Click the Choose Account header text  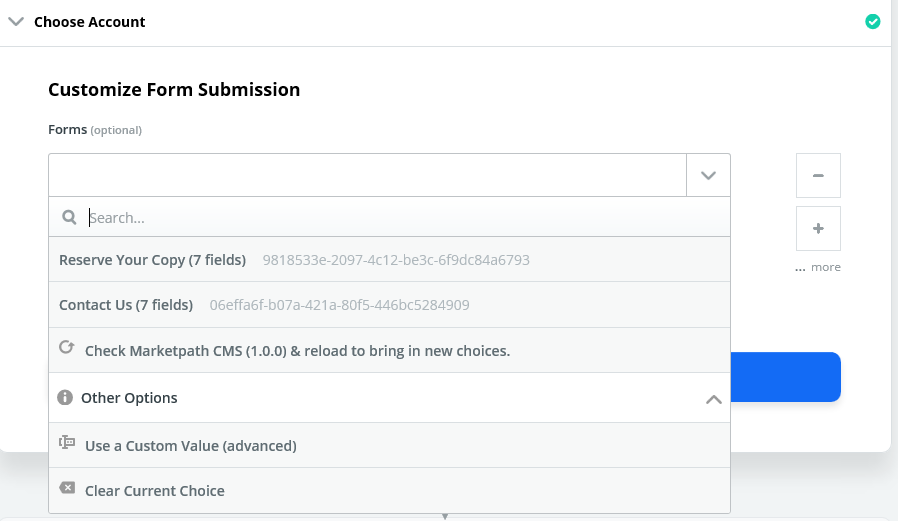point(90,22)
